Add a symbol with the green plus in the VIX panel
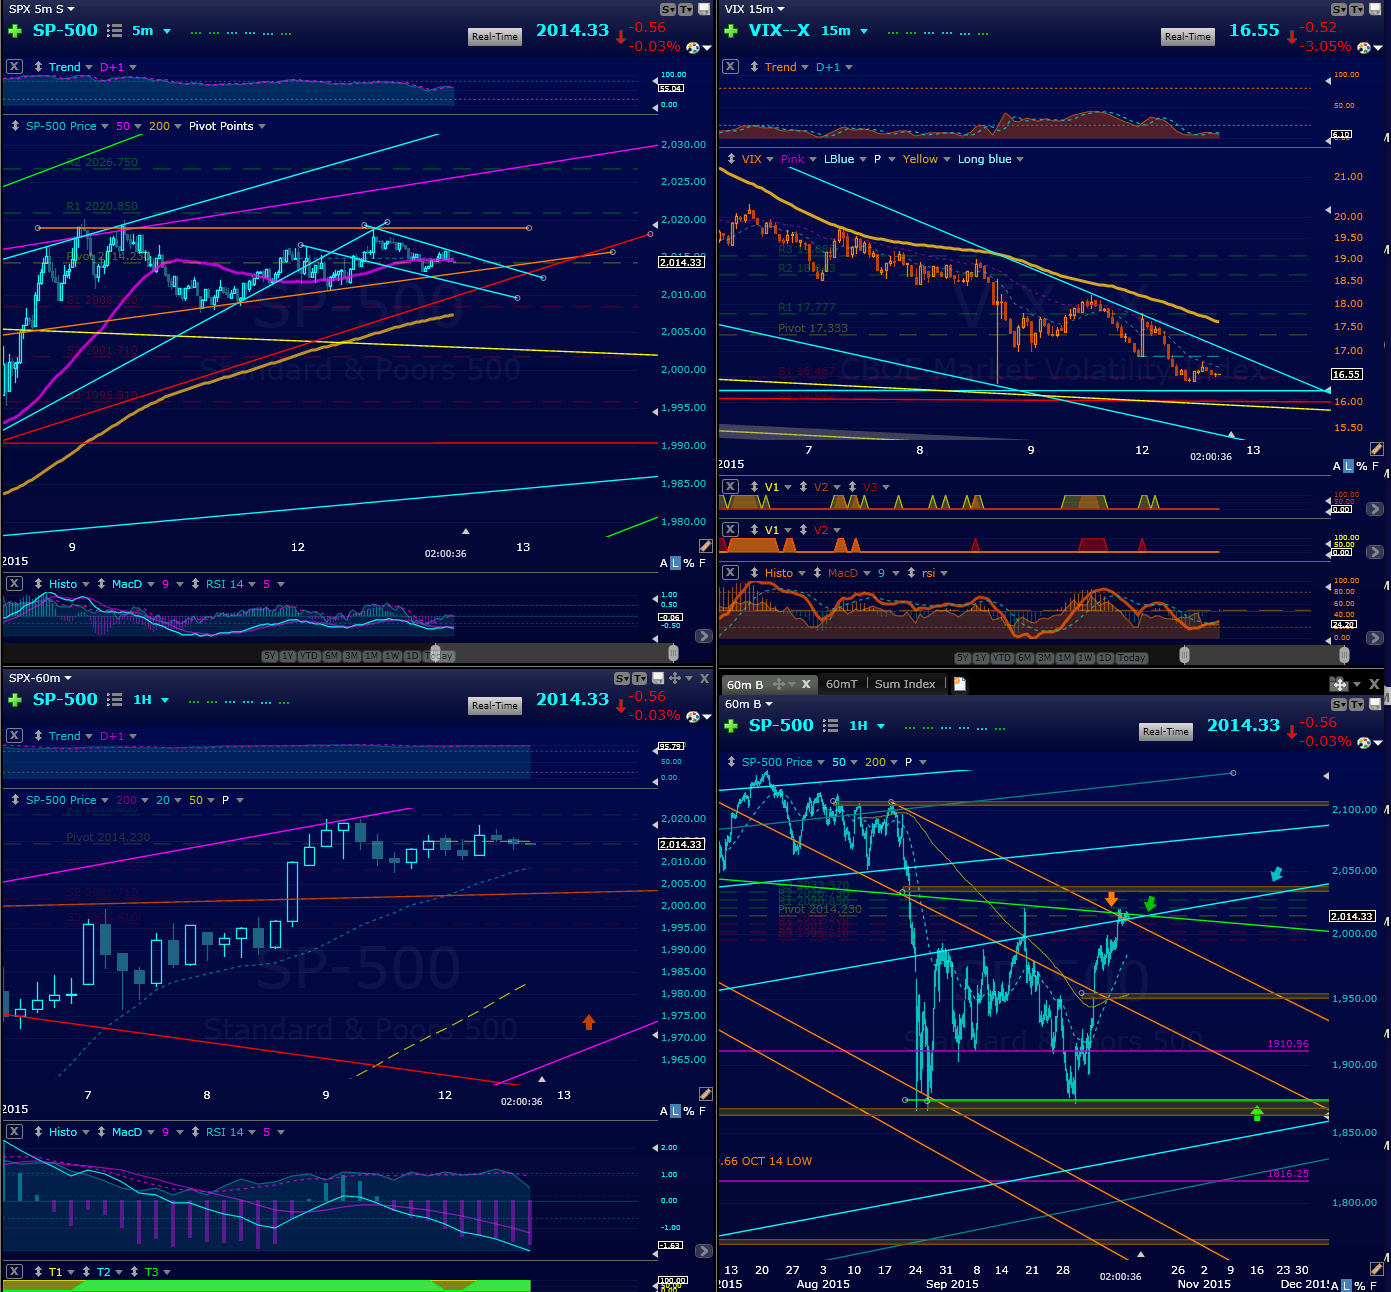The image size is (1391, 1292). click(731, 31)
